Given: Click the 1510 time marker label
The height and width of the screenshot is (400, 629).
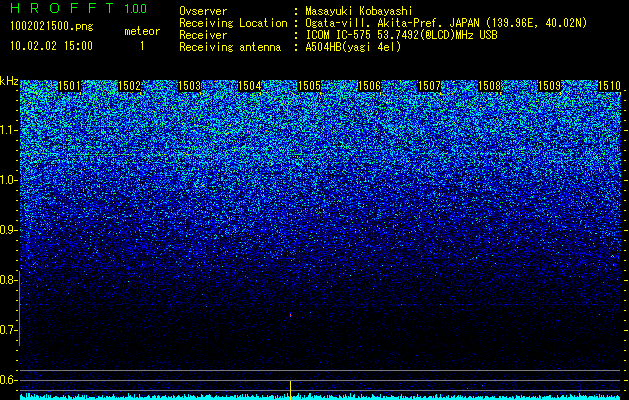Looking at the screenshot, I should pyautogui.click(x=609, y=86).
